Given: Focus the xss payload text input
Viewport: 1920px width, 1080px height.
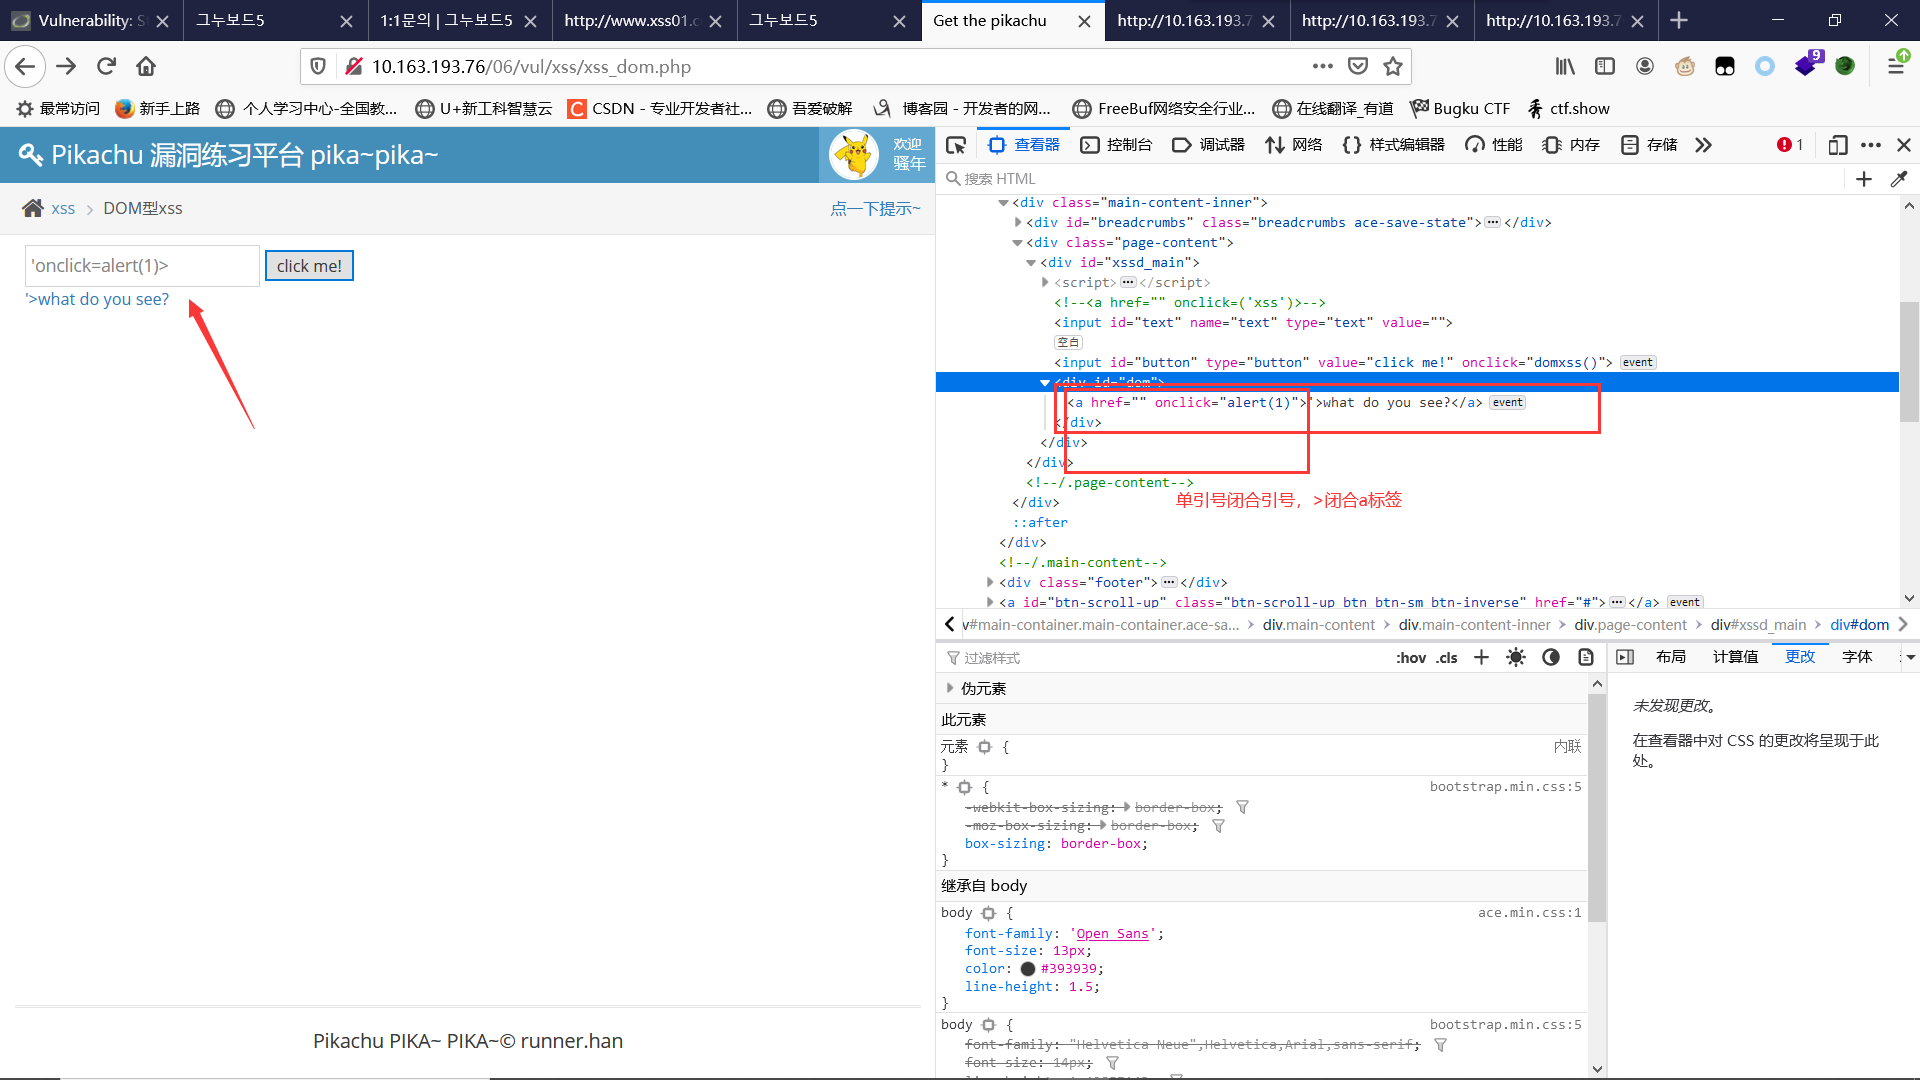Looking at the screenshot, I should [x=142, y=266].
